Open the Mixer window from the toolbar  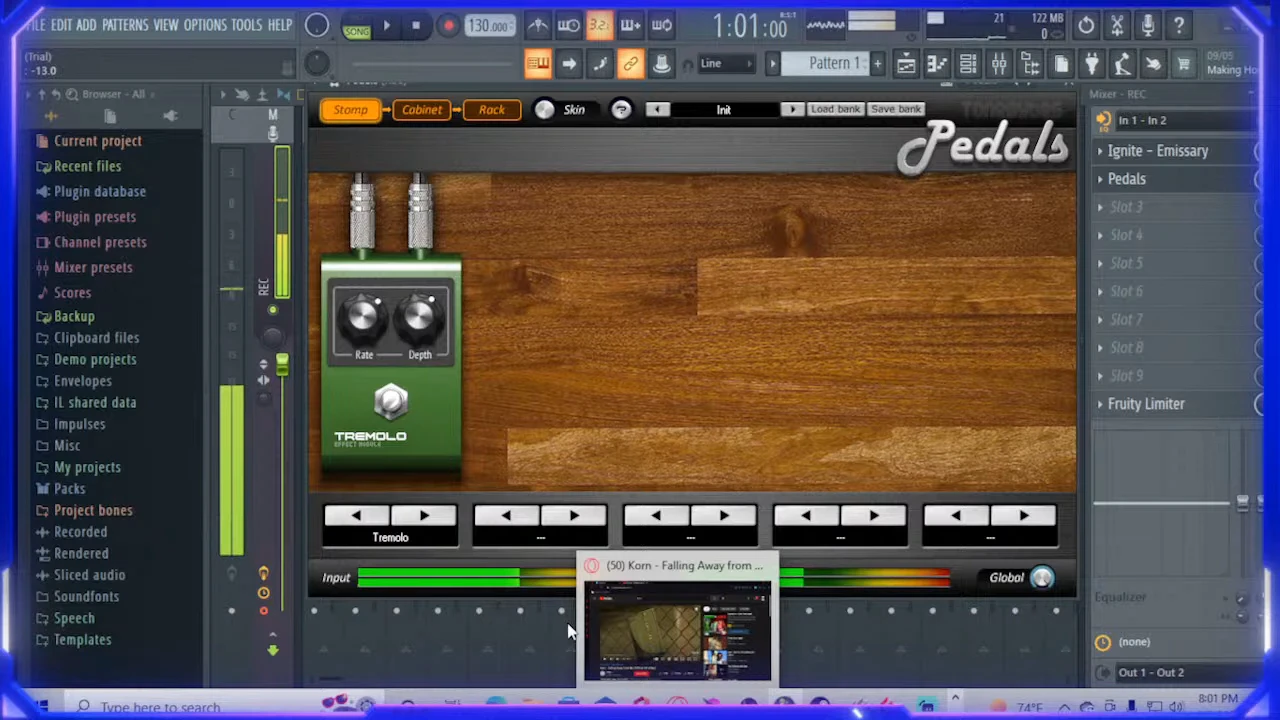pyautogui.click(x=999, y=63)
